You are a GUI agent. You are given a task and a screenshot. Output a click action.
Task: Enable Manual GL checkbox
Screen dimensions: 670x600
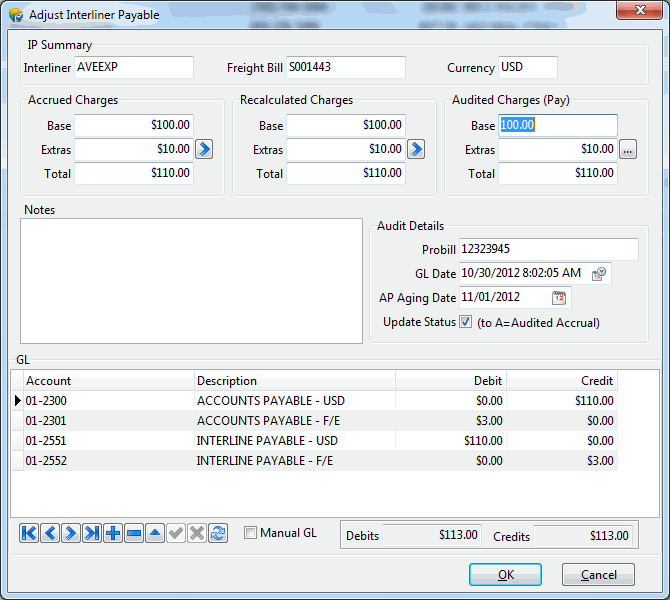click(x=250, y=533)
